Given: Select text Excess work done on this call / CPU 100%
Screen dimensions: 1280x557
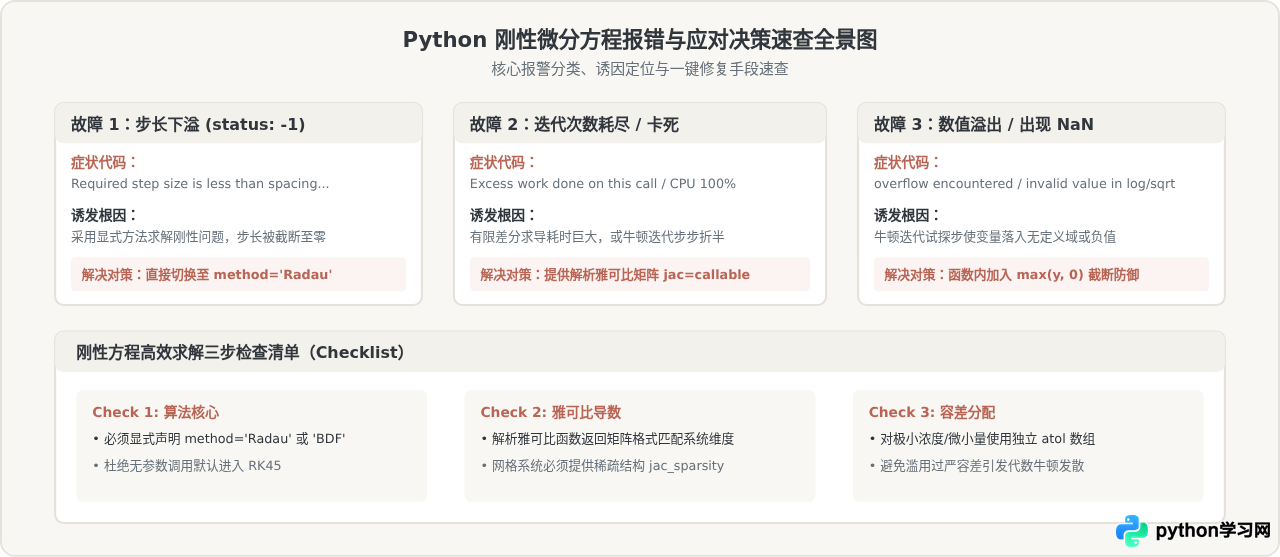Looking at the screenshot, I should coord(603,184).
